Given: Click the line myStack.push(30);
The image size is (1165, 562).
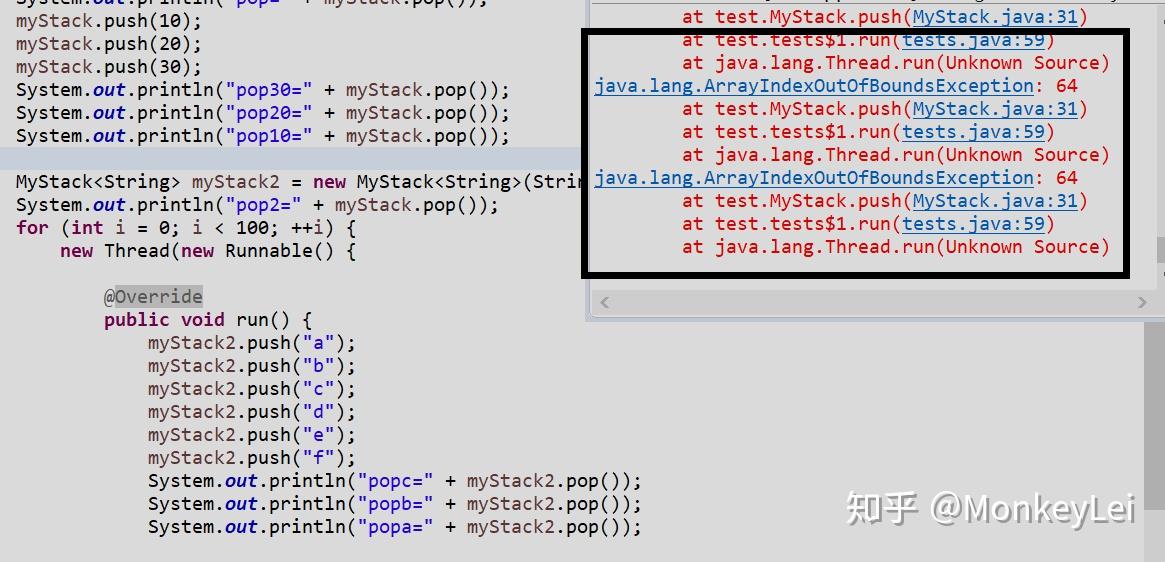Looking at the screenshot, I should coord(108,67).
